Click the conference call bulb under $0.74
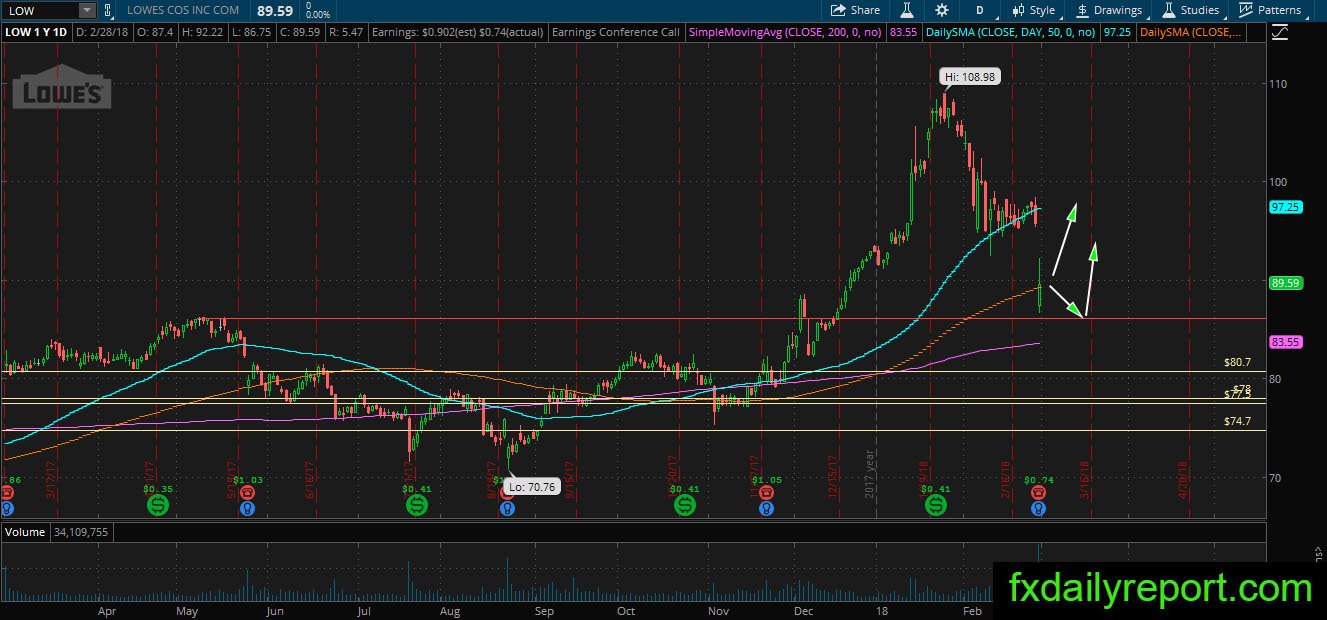The width and height of the screenshot is (1327, 620). [x=1040, y=508]
